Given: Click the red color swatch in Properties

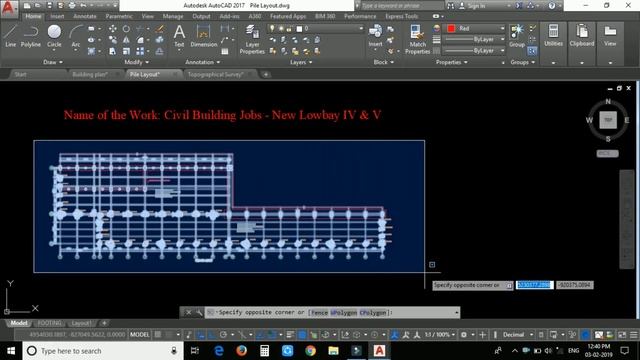Looking at the screenshot, I should tap(451, 29).
